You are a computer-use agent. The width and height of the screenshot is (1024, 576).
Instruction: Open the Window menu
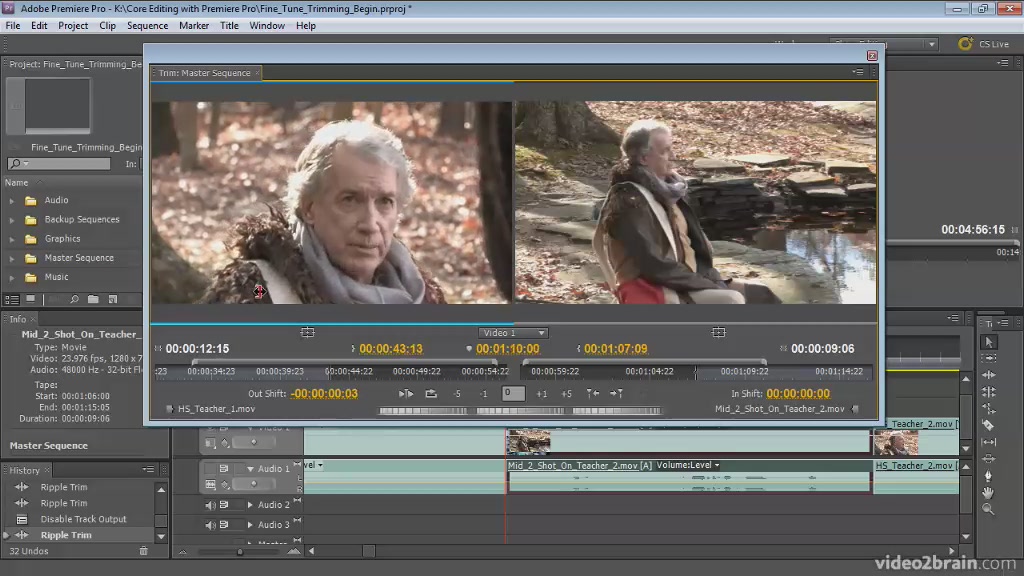click(267, 25)
